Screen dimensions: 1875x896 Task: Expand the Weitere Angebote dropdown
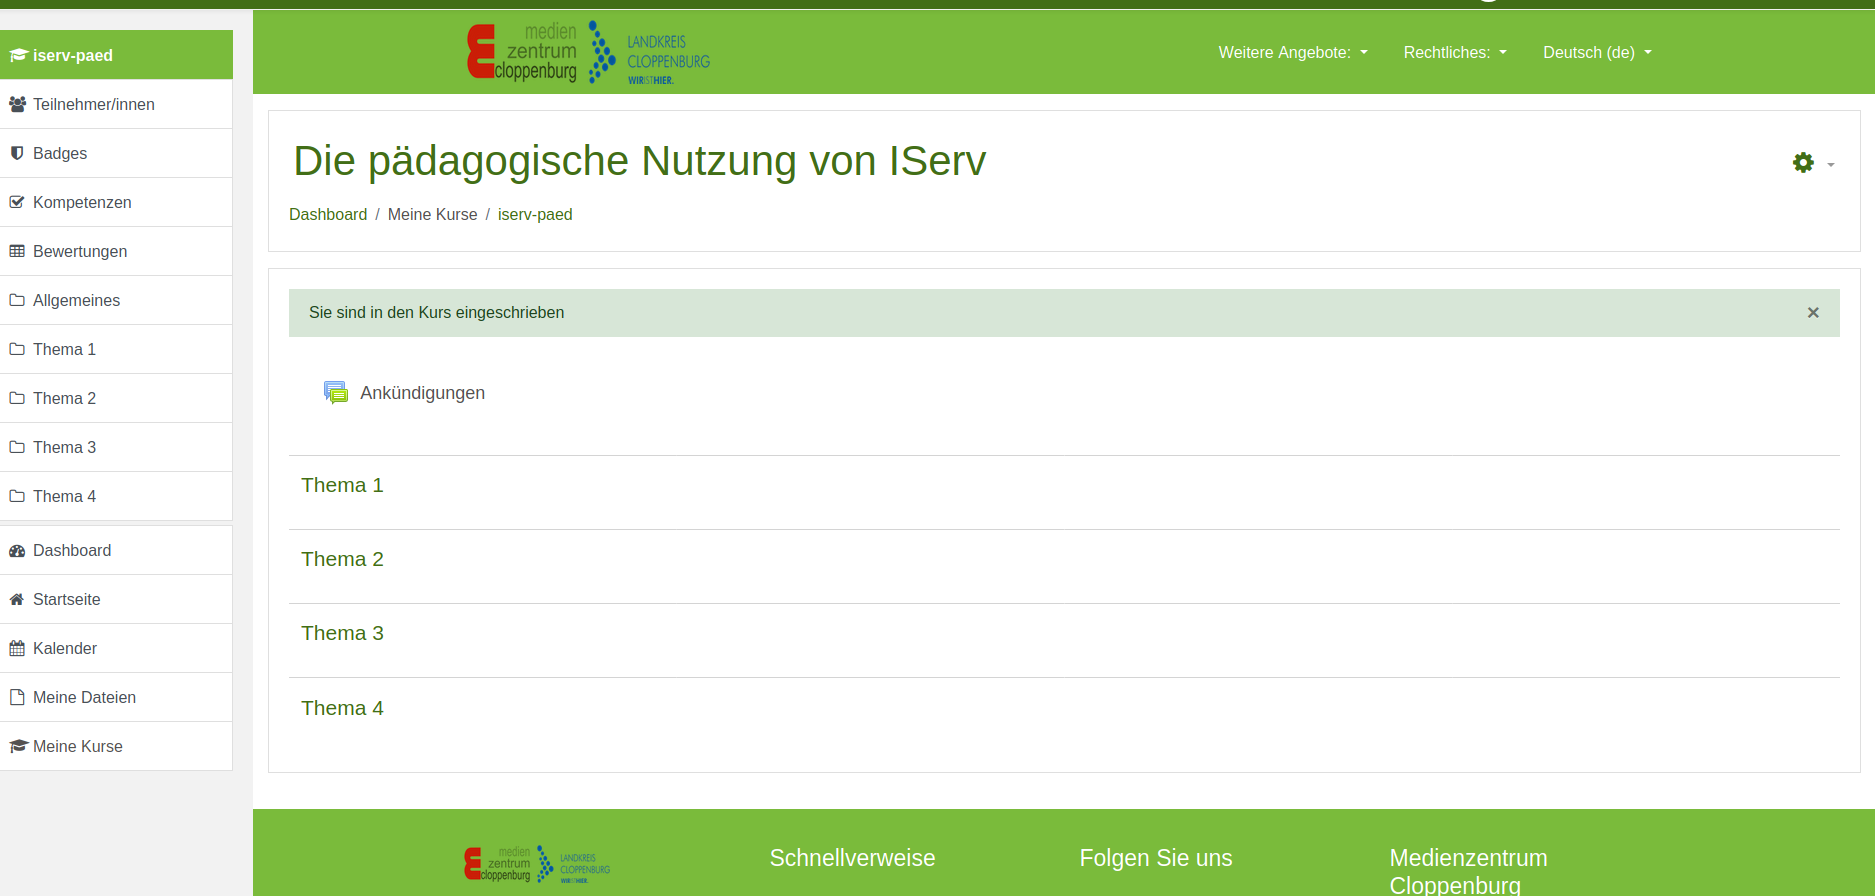pyautogui.click(x=1292, y=52)
